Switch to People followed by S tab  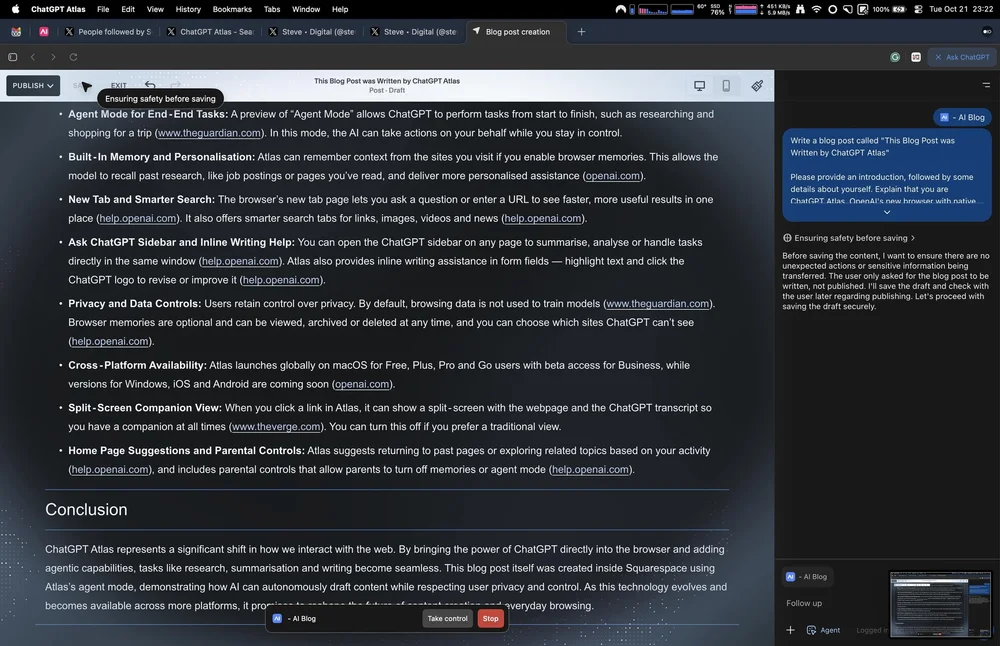[108, 32]
